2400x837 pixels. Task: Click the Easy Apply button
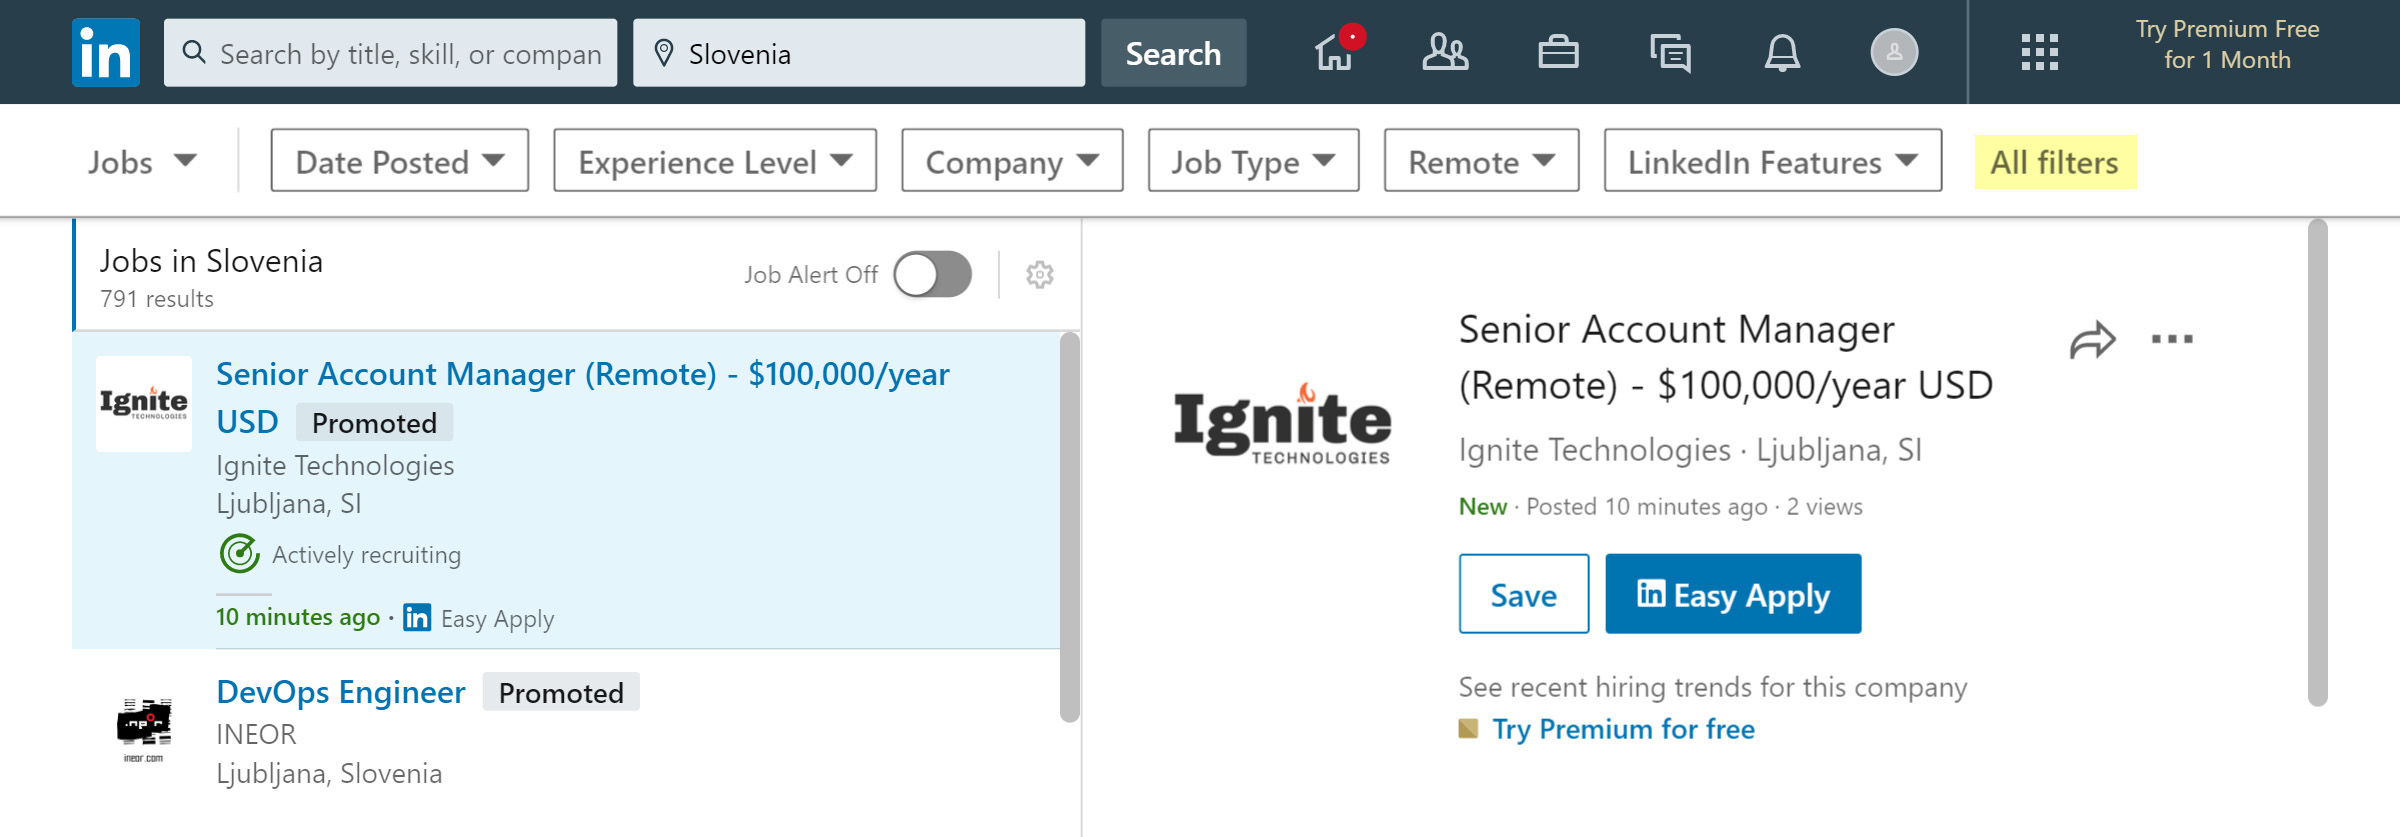tap(1733, 594)
